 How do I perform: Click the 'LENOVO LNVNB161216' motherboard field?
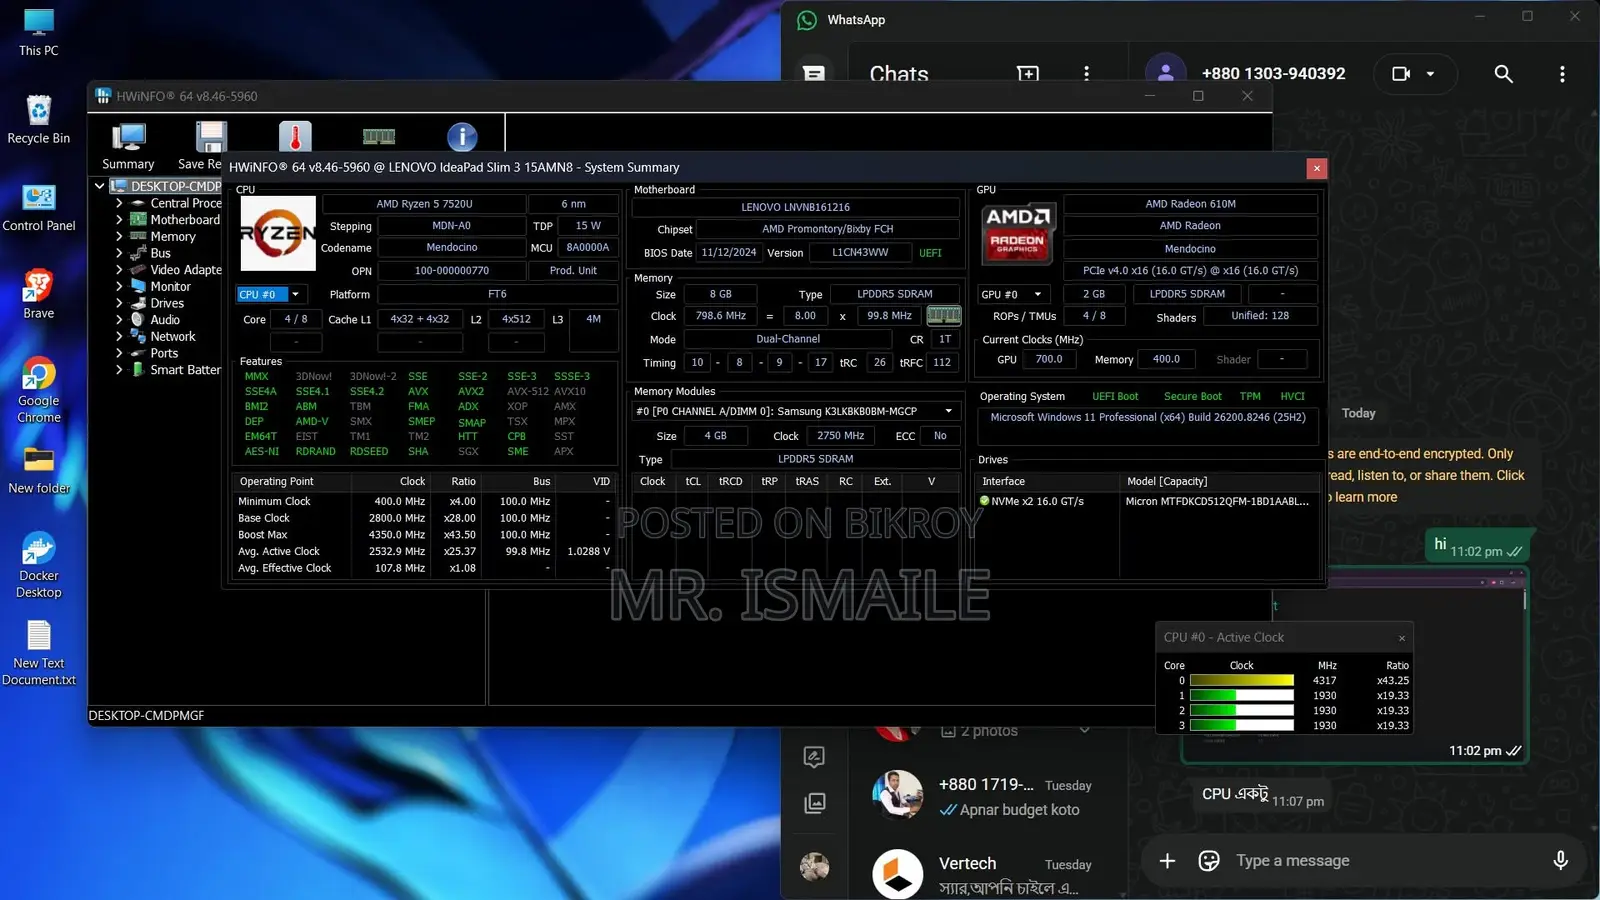pos(795,207)
